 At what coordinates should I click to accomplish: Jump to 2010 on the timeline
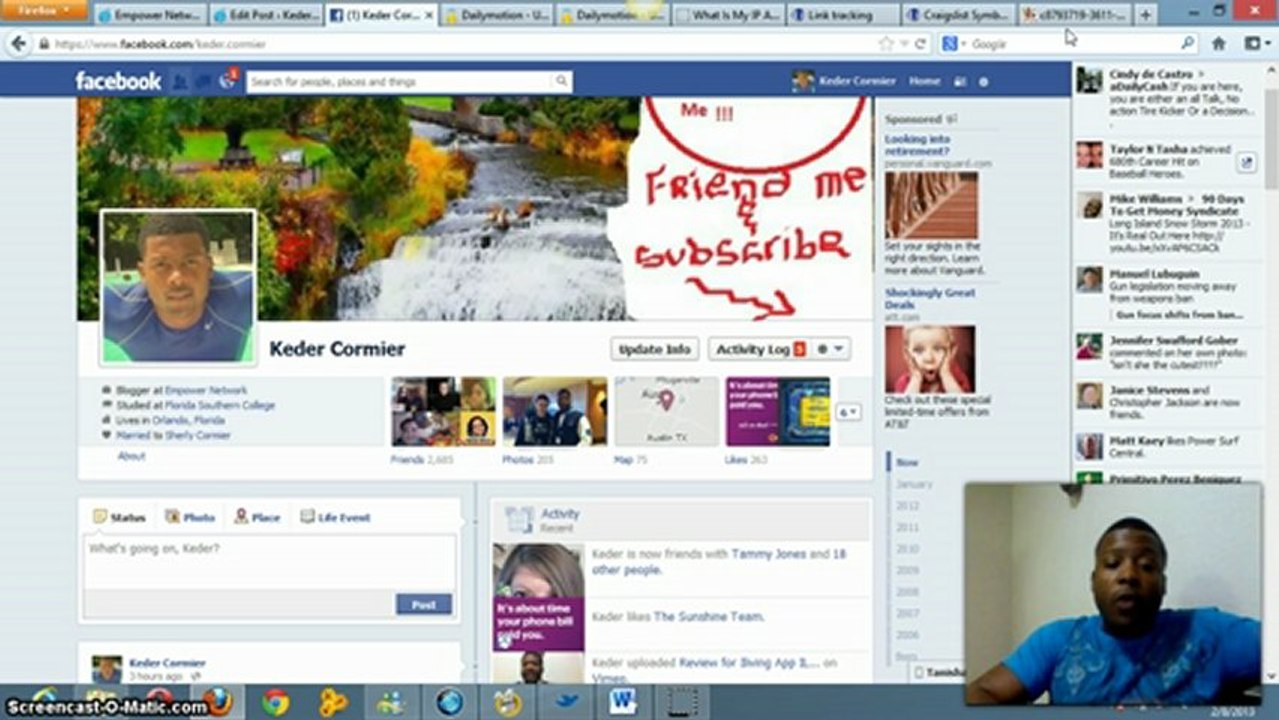[907, 549]
